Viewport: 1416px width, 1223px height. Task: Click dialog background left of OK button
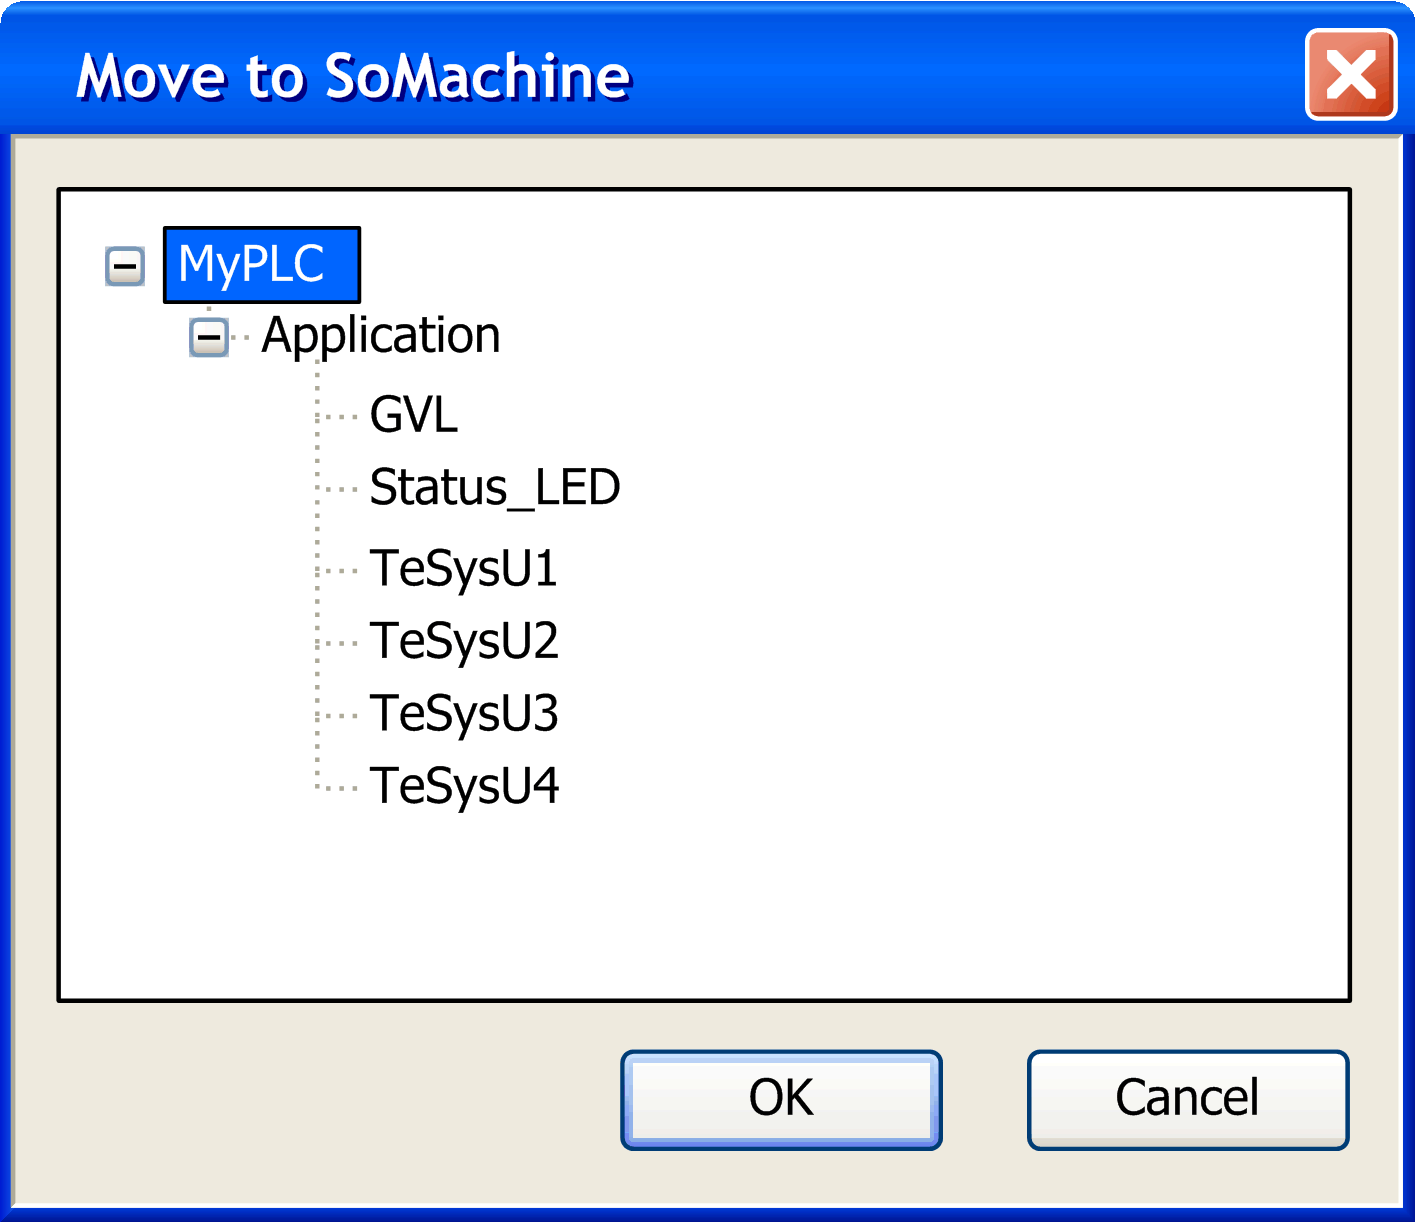330,1099
